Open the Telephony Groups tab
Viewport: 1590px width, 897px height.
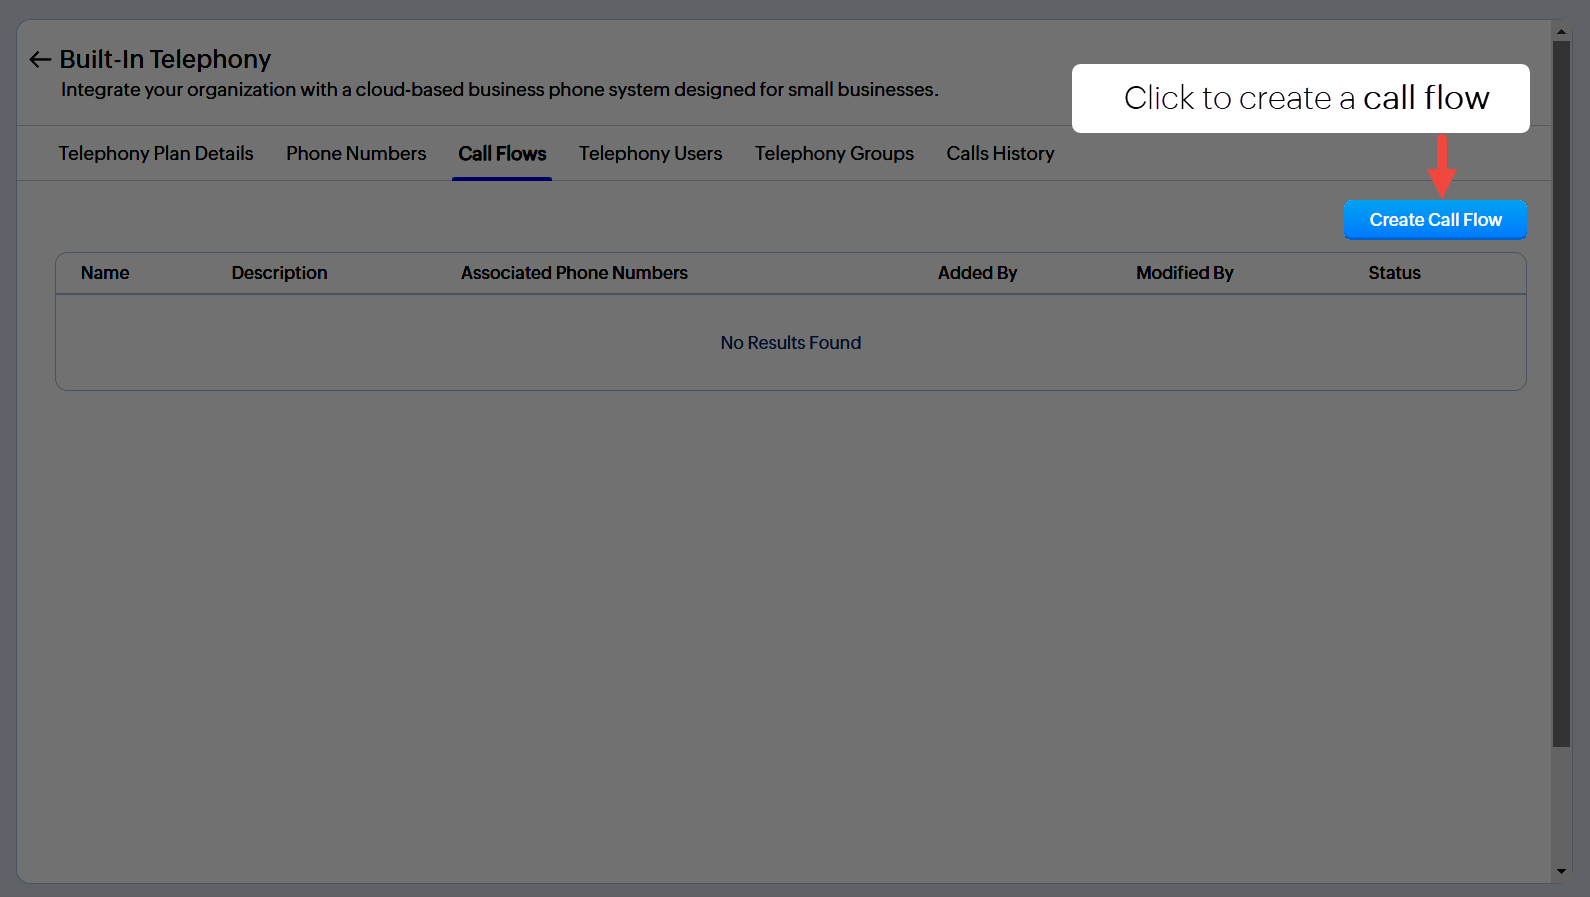point(834,153)
